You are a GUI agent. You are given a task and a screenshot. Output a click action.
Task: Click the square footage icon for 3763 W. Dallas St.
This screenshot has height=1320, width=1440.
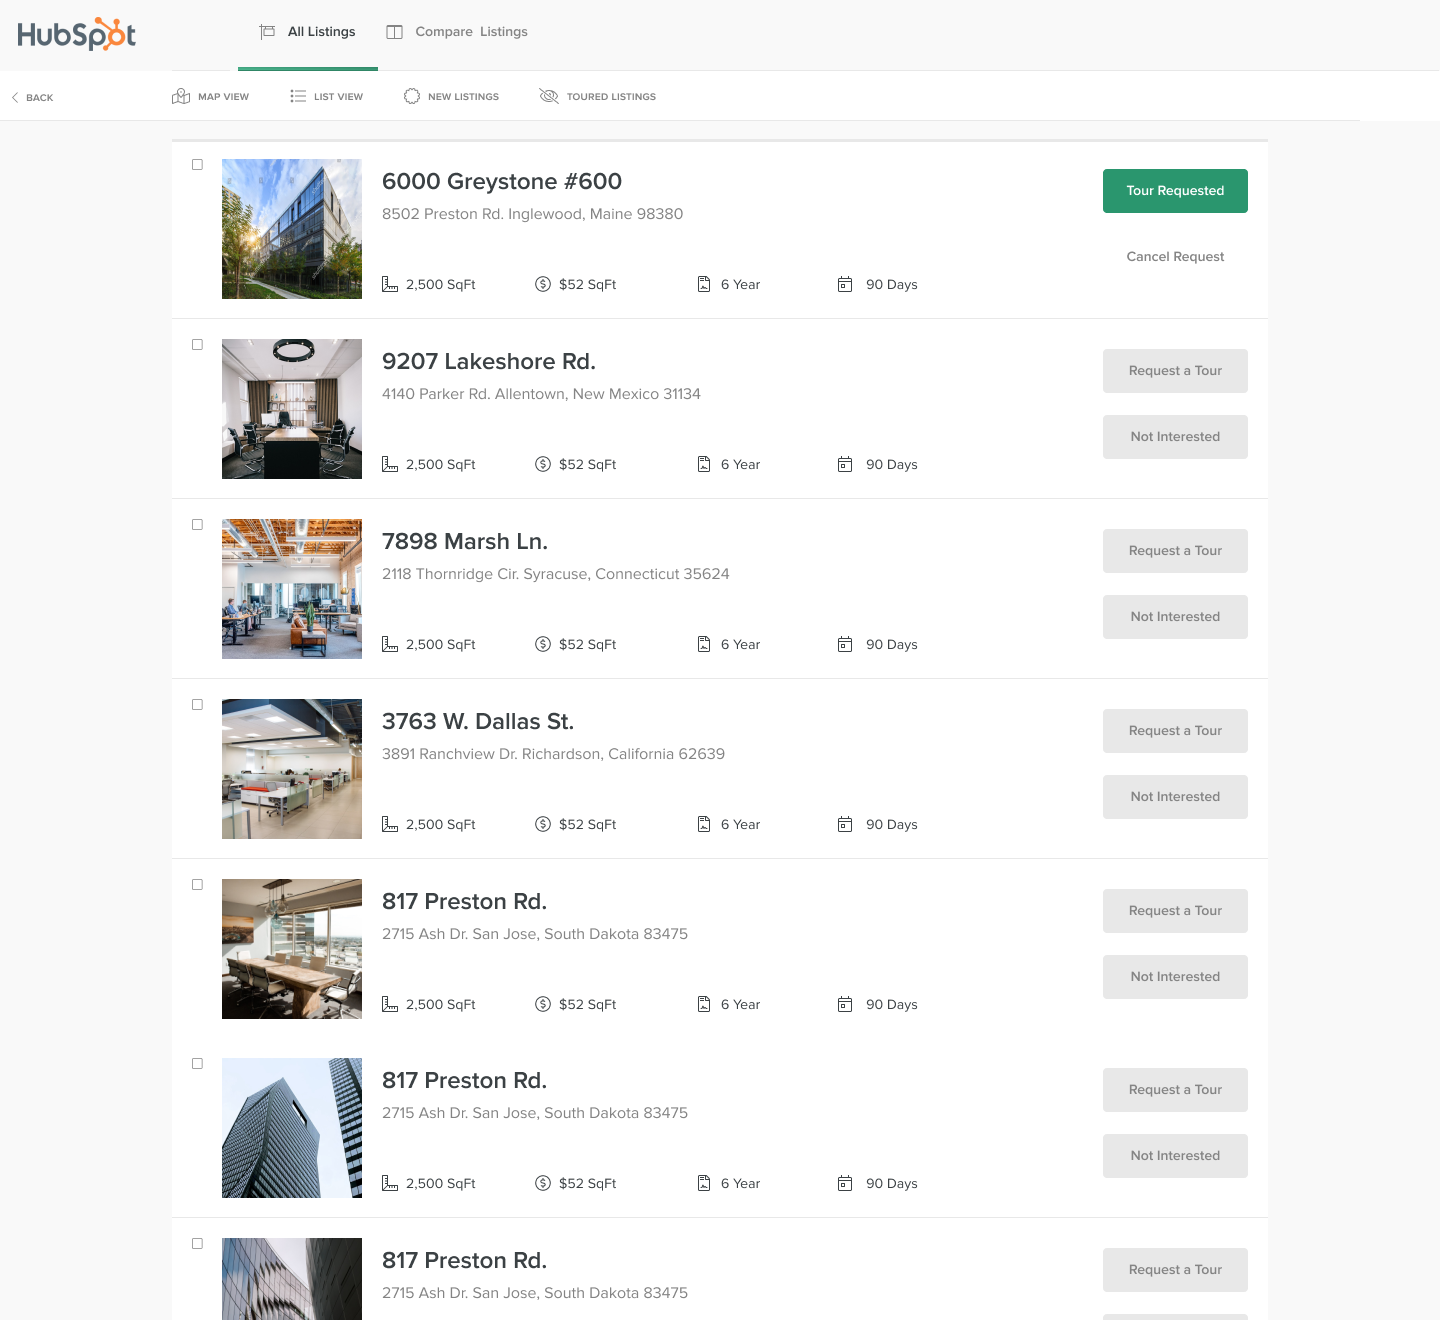390,824
